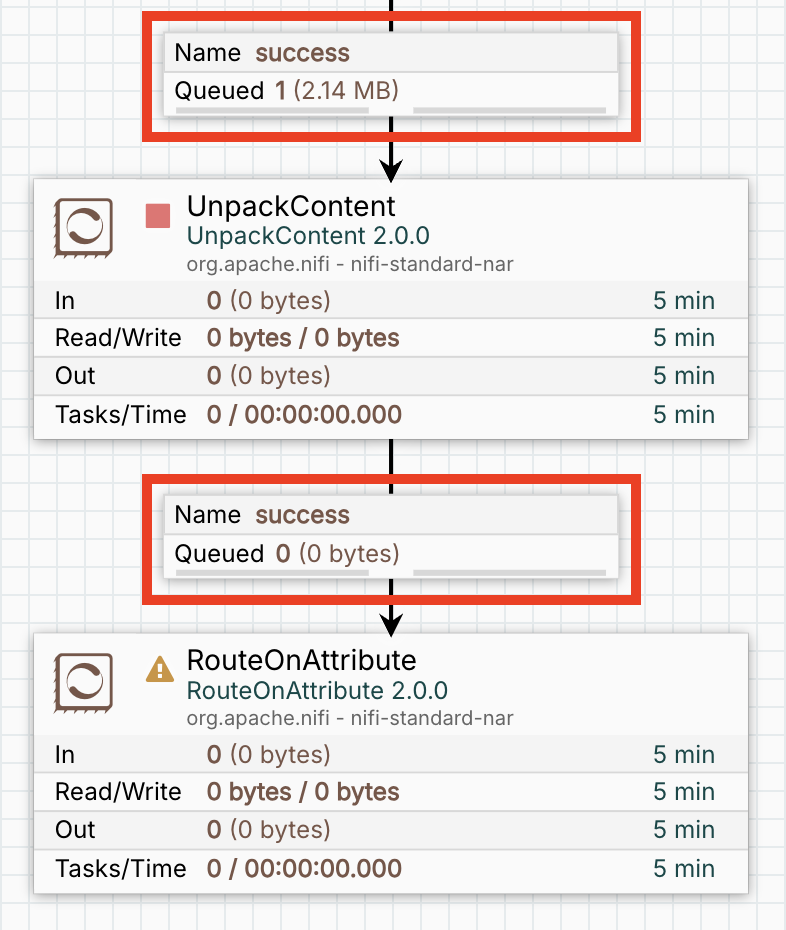Select the UnpackContent processor title
The height and width of the screenshot is (930, 786).
[x=291, y=207]
